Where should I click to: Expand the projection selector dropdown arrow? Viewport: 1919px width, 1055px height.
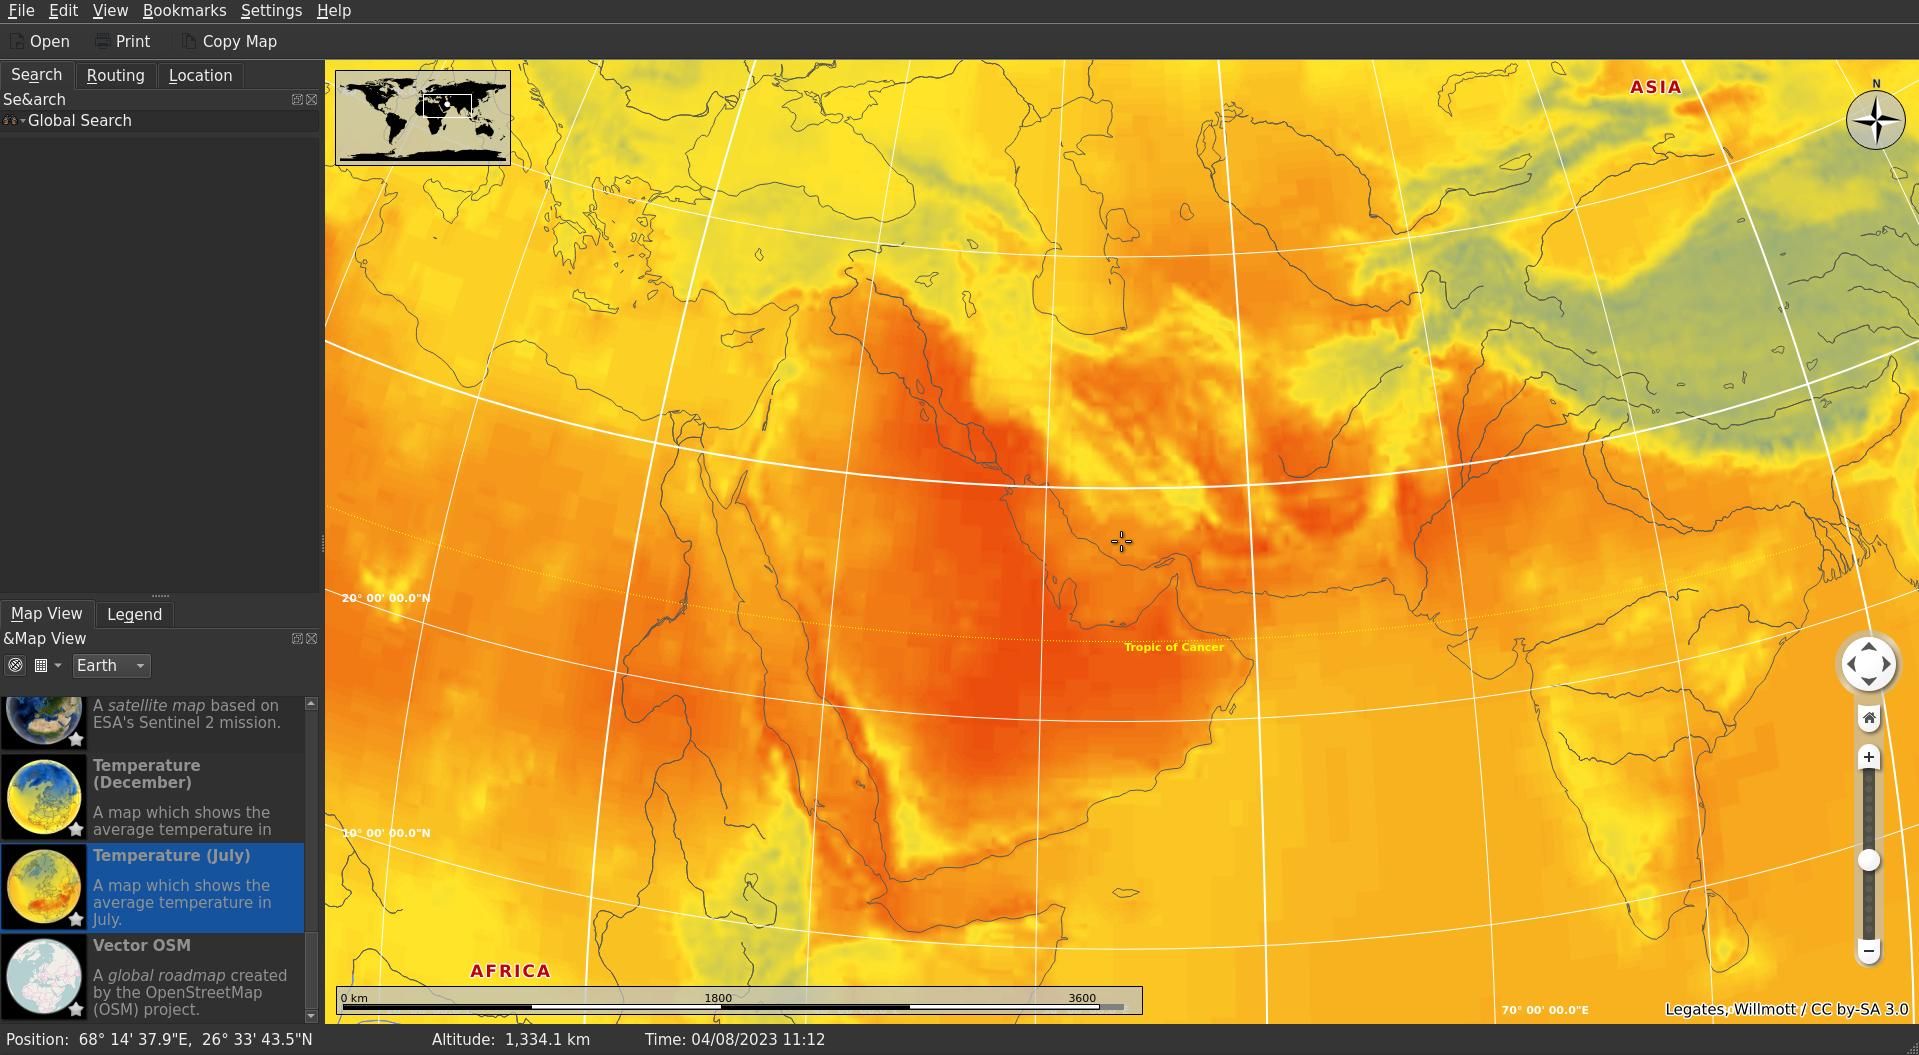[x=58, y=665]
